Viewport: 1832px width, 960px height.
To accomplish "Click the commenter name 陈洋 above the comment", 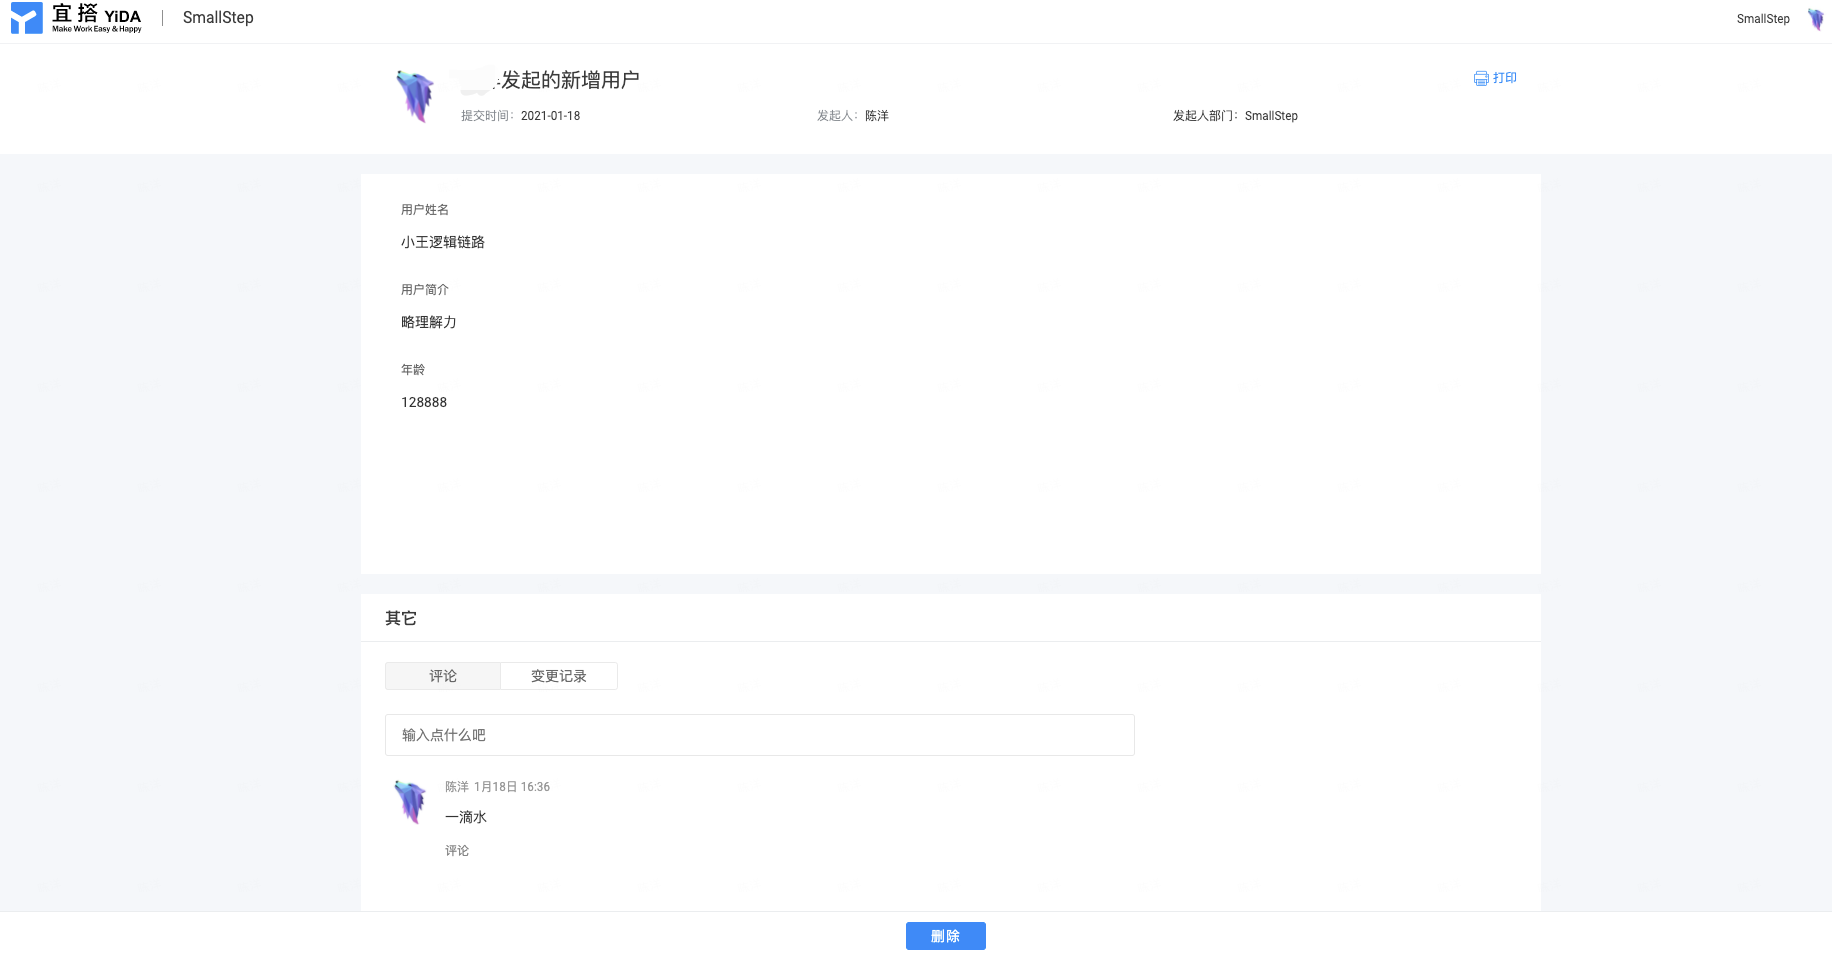I will [457, 787].
